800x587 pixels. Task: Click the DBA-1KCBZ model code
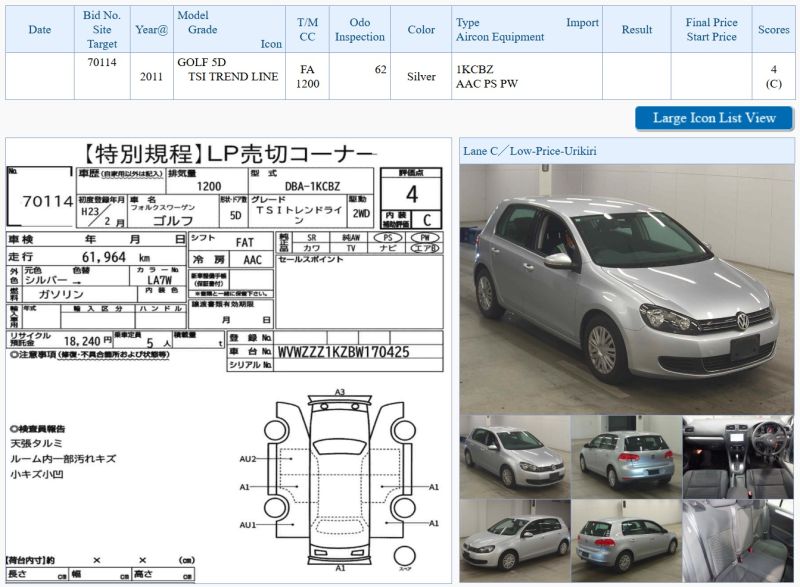tap(312, 187)
